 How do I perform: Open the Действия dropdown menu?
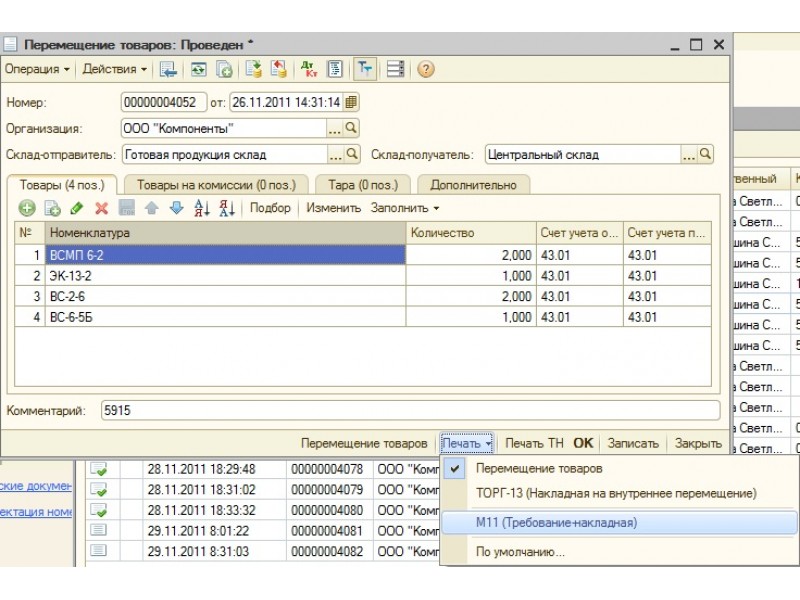tap(115, 69)
